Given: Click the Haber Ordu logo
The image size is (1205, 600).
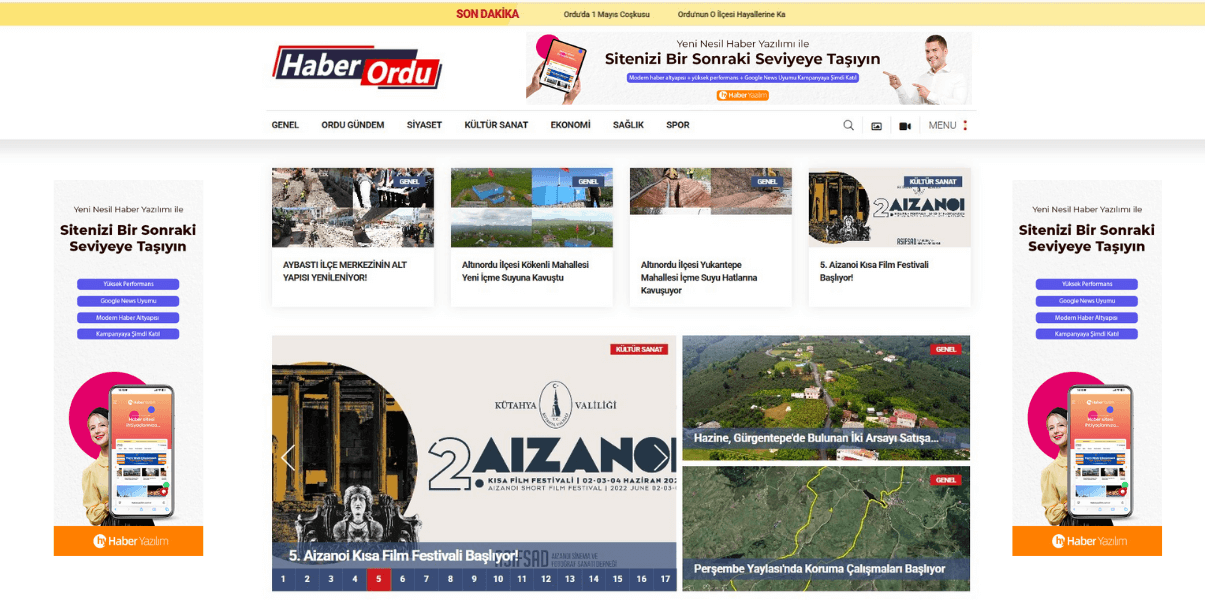Looking at the screenshot, I should [x=356, y=68].
